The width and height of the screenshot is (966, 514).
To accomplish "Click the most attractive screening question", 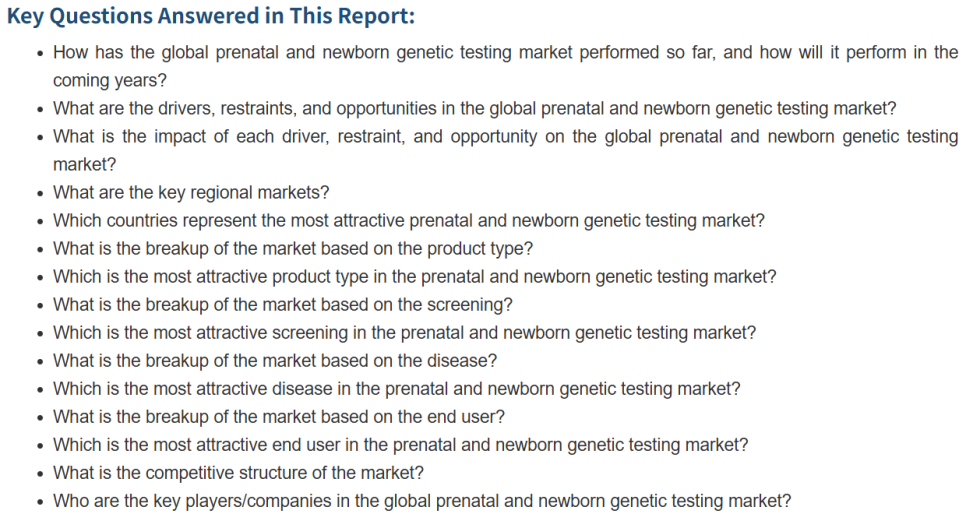I will 404,333.
